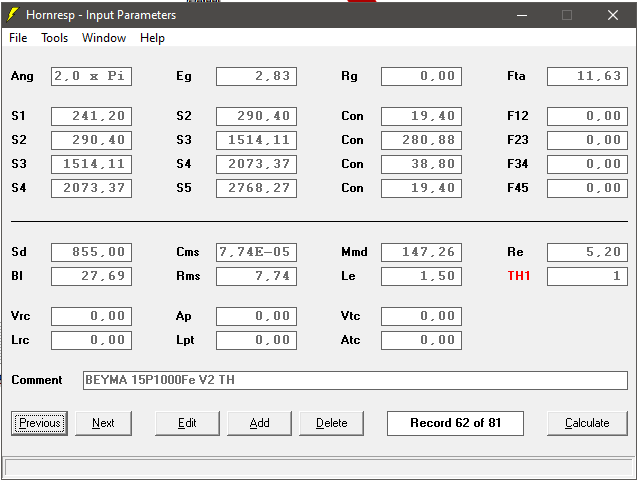Click the Comment label
The height and width of the screenshot is (480, 639).
37,380
